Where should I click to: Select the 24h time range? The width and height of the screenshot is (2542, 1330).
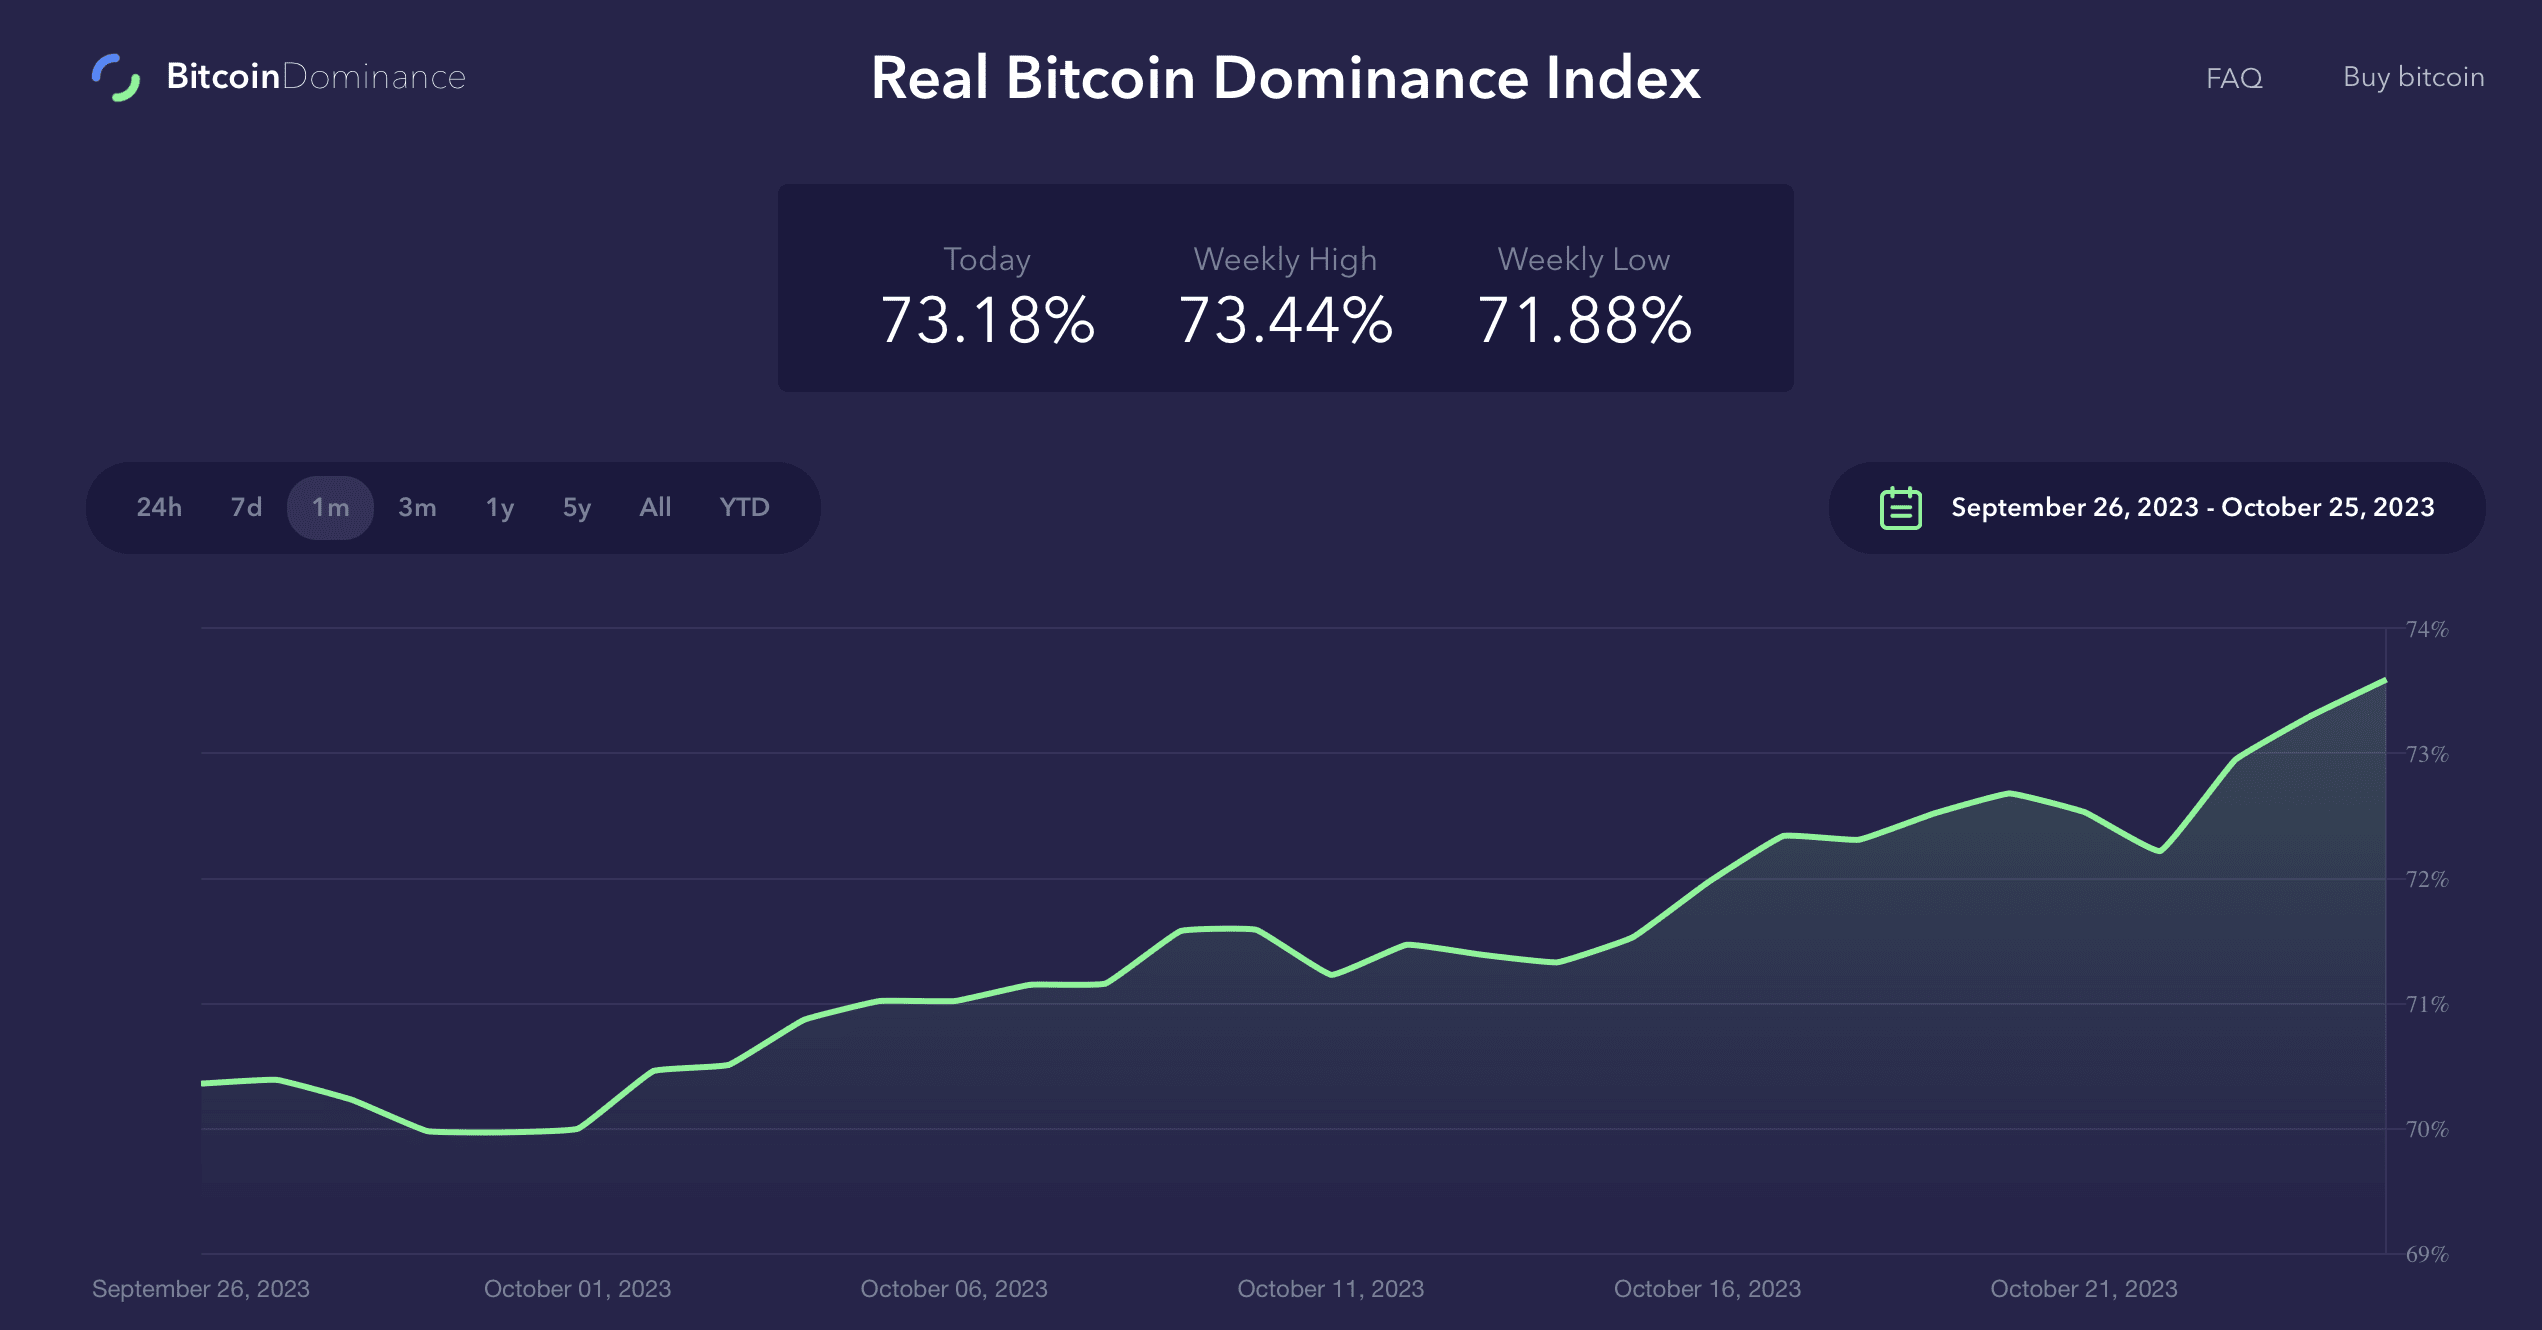[x=160, y=507]
